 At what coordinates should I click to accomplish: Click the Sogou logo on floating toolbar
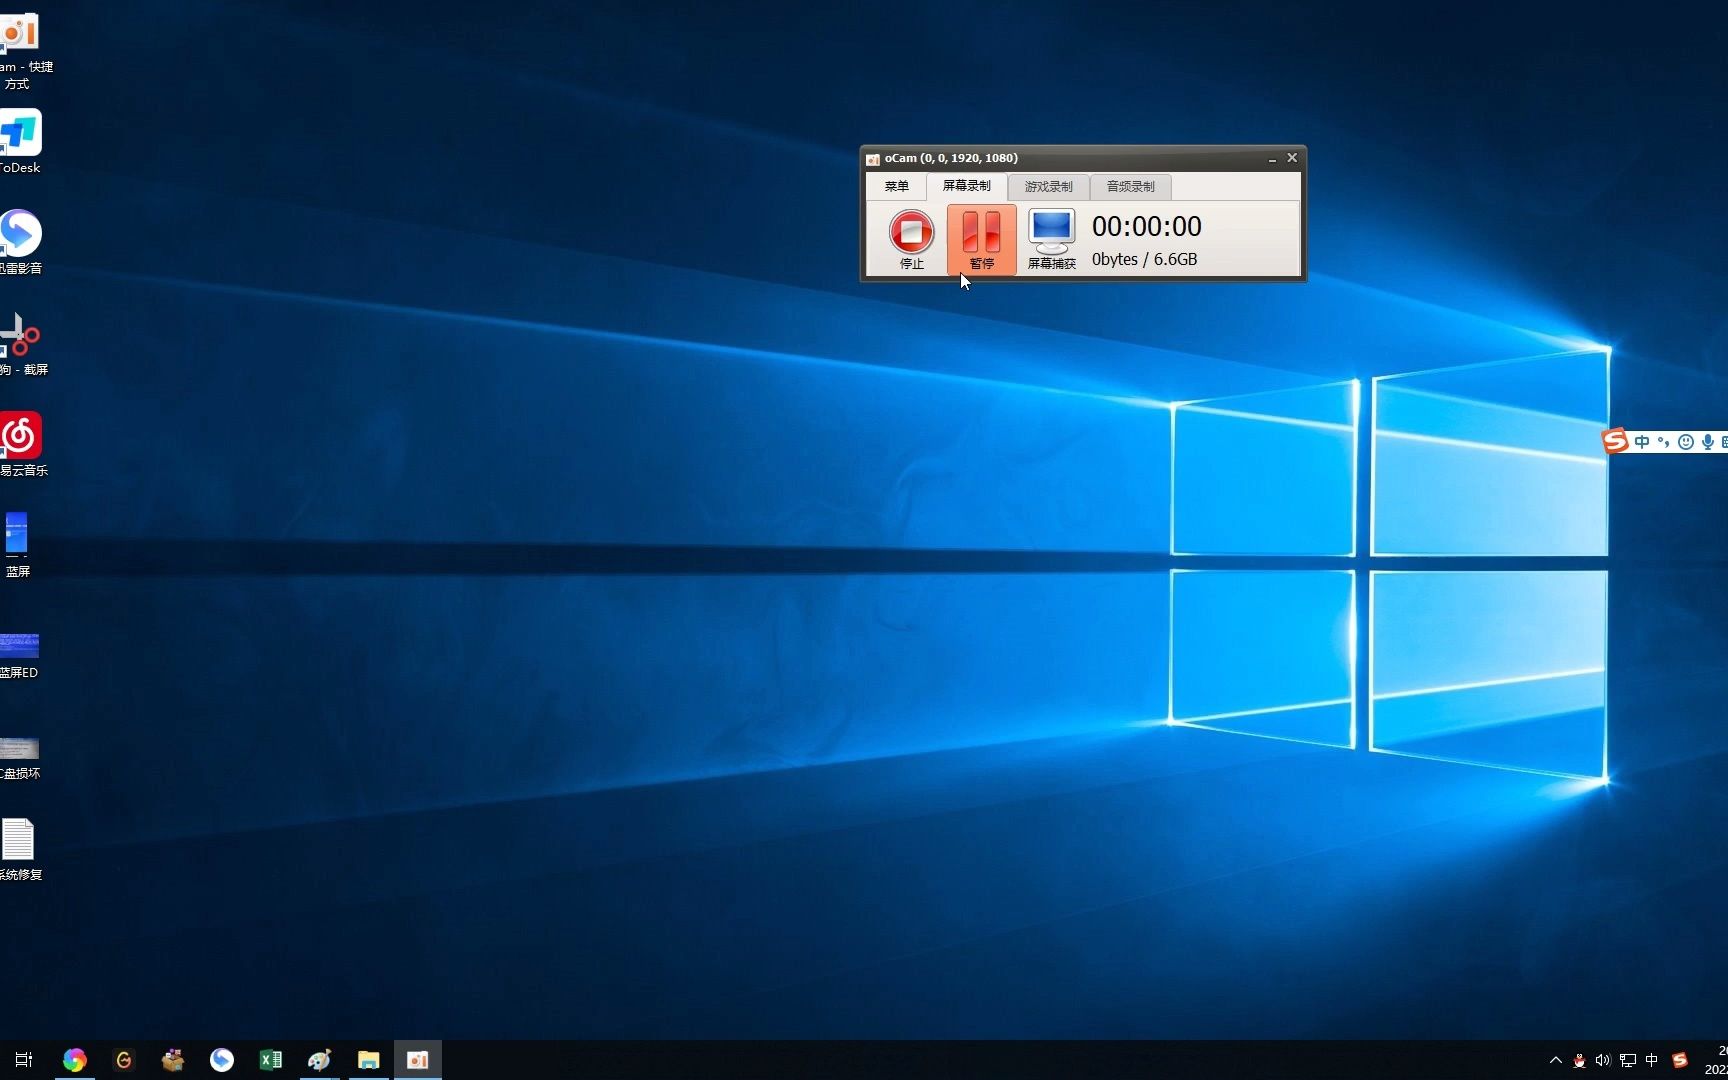[1615, 441]
